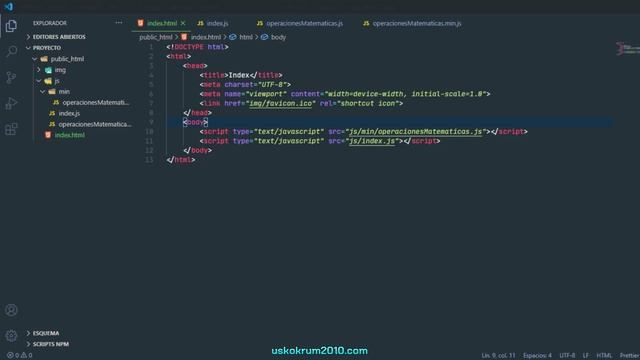Image resolution: width=640 pixels, height=360 pixels.
Task: Click the highlighted body tag on line 9
Action: [195, 122]
